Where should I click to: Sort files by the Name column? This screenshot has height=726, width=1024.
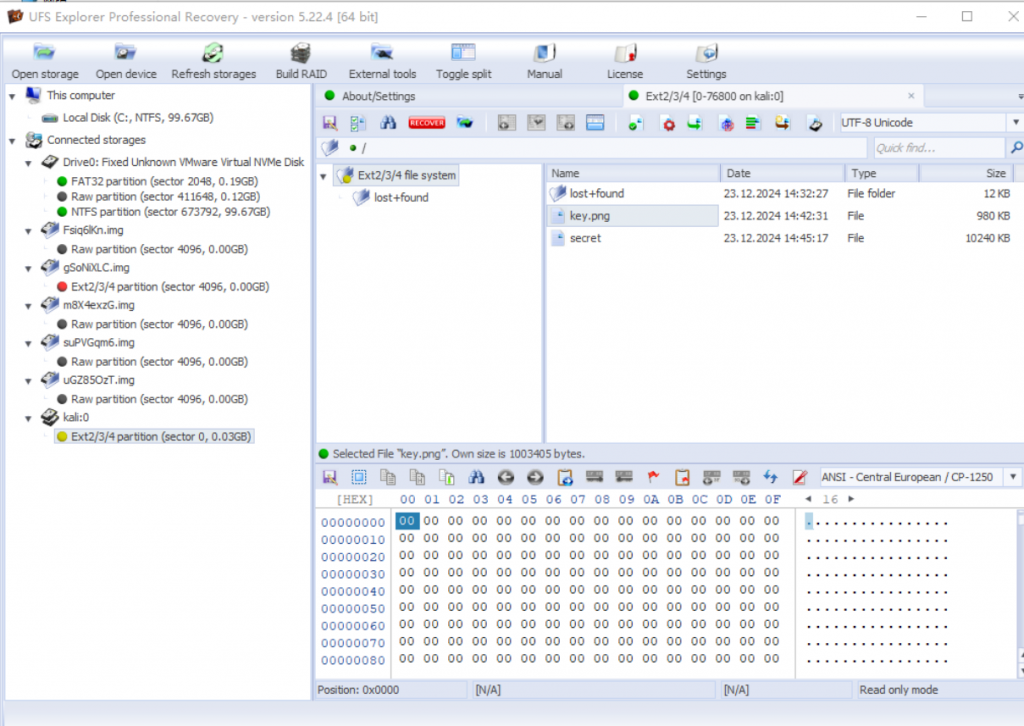[x=633, y=173]
